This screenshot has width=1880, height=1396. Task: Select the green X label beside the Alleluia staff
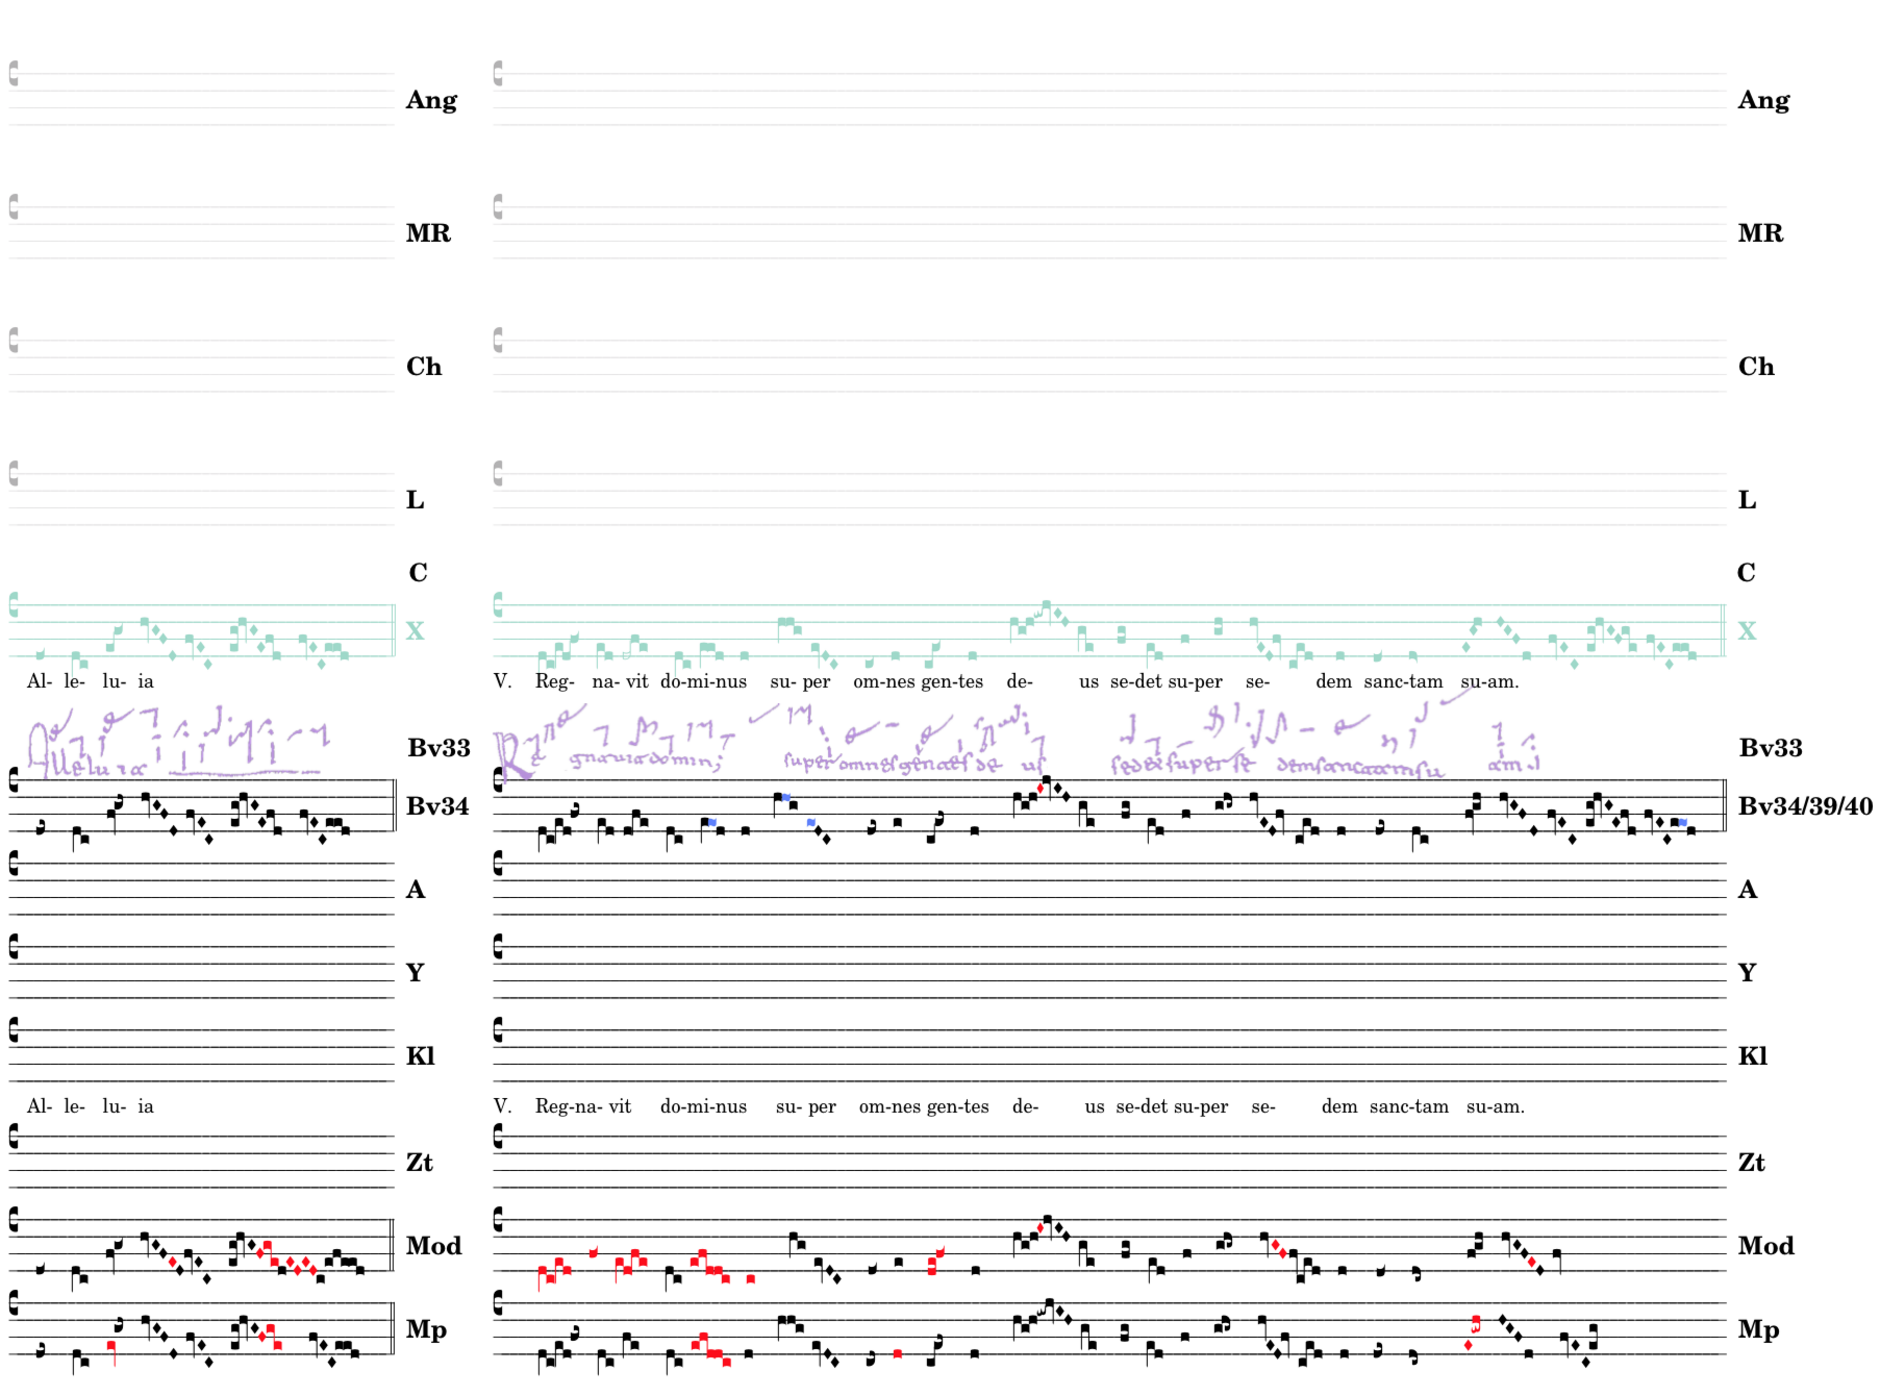point(414,631)
